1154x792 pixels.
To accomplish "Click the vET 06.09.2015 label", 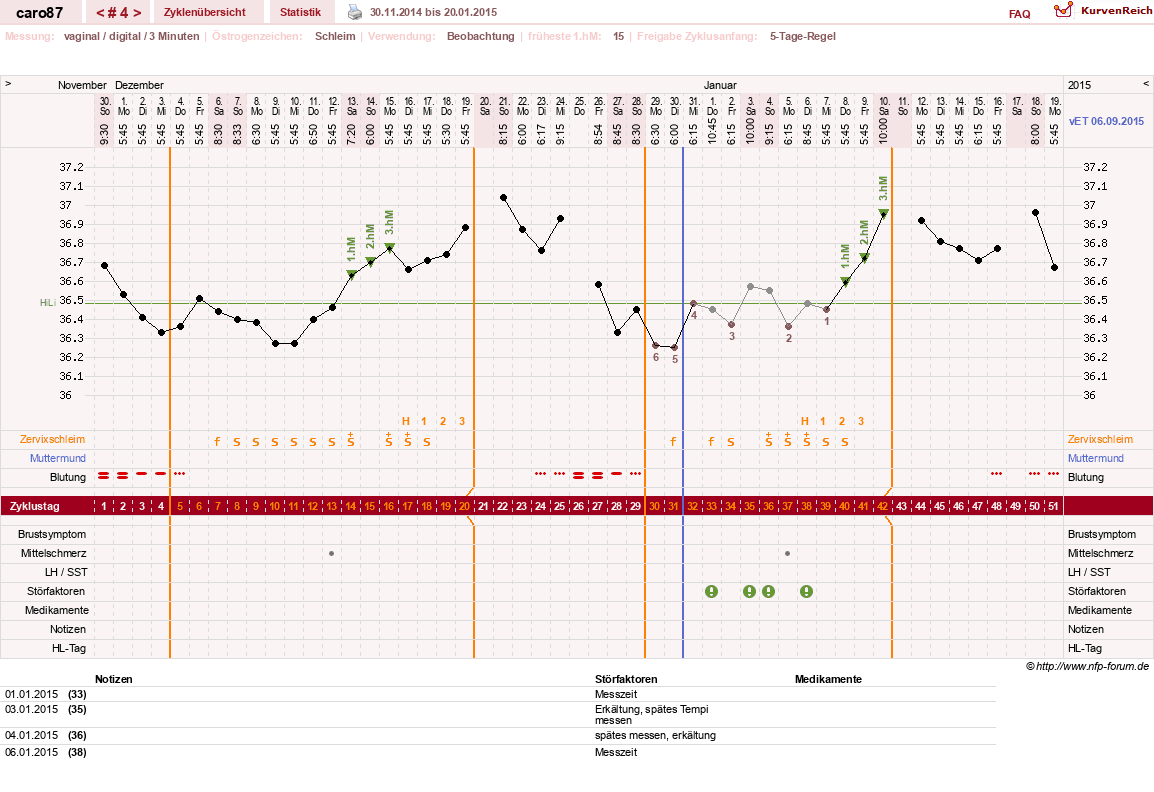I will point(1106,121).
